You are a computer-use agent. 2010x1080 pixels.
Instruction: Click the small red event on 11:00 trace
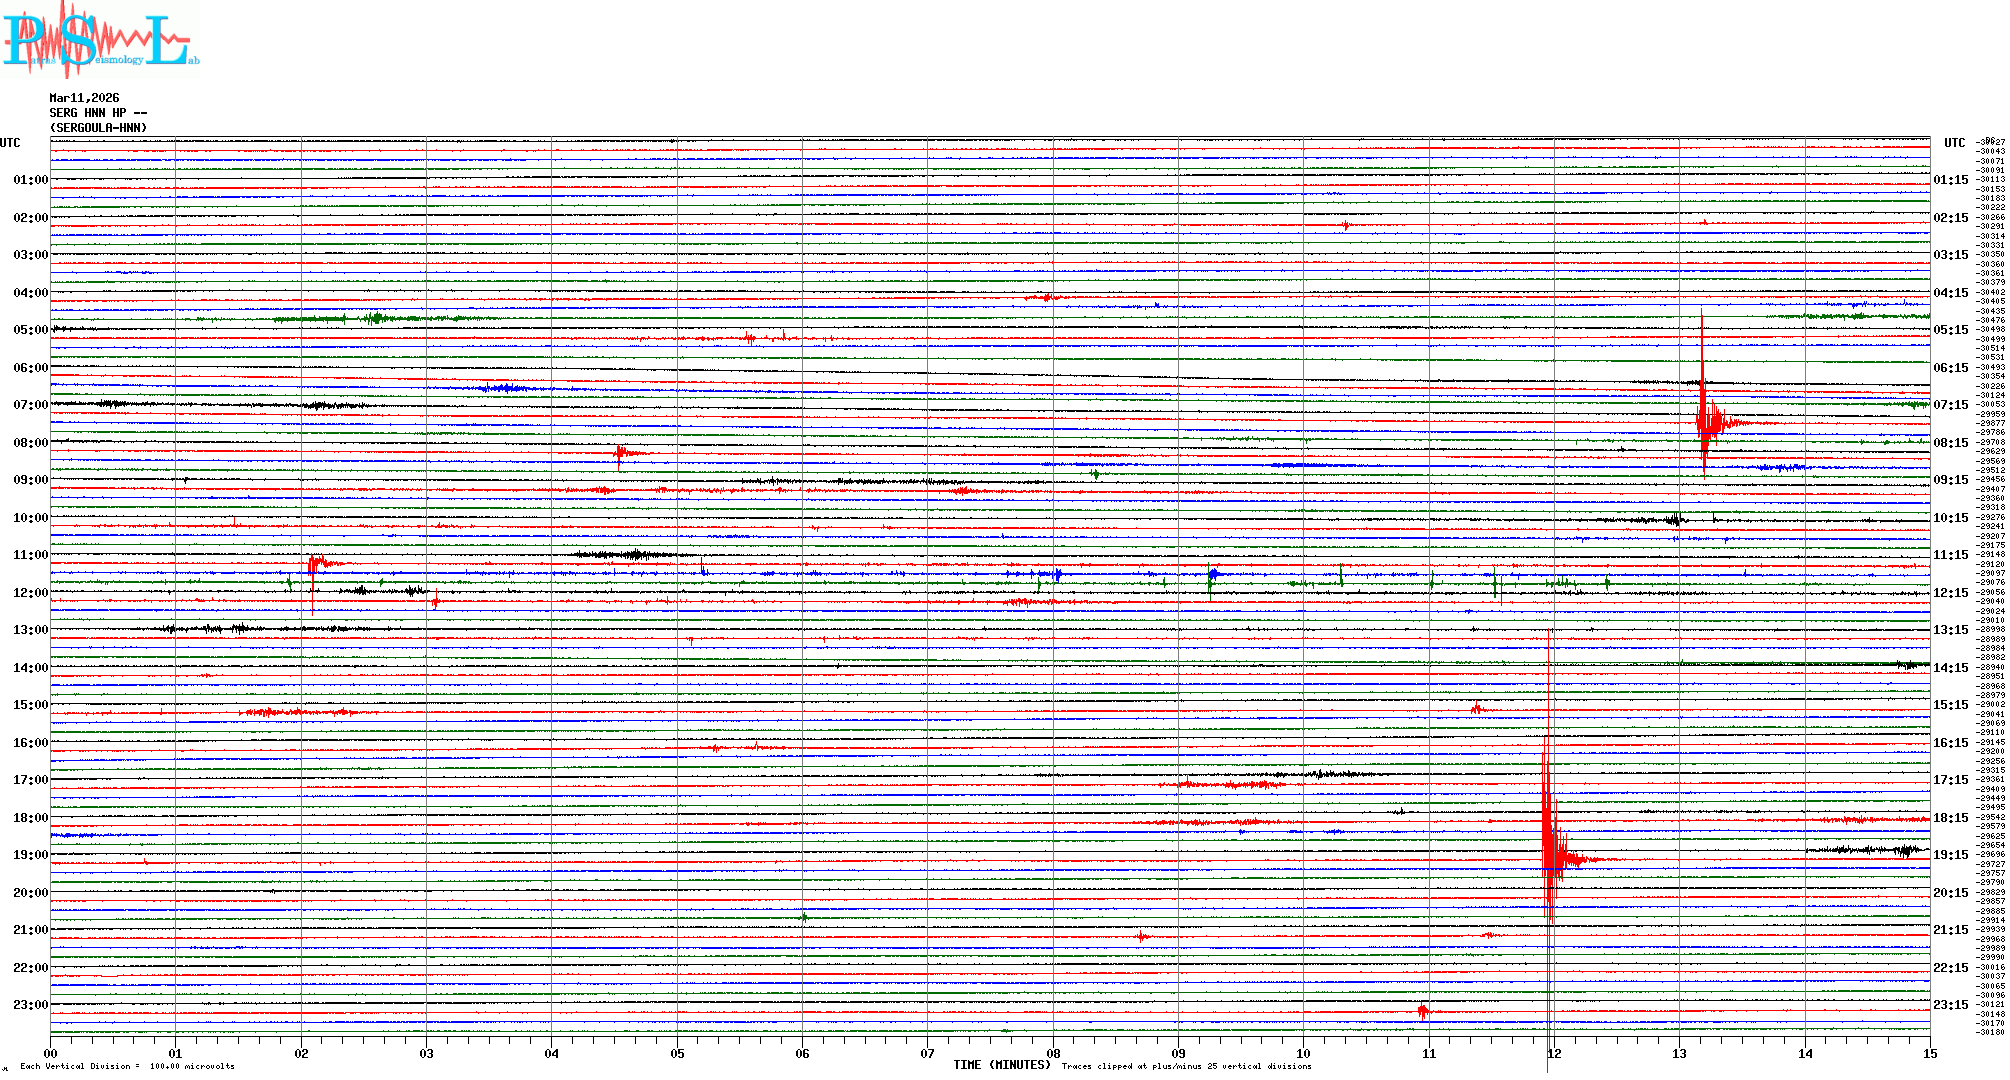coord(316,565)
